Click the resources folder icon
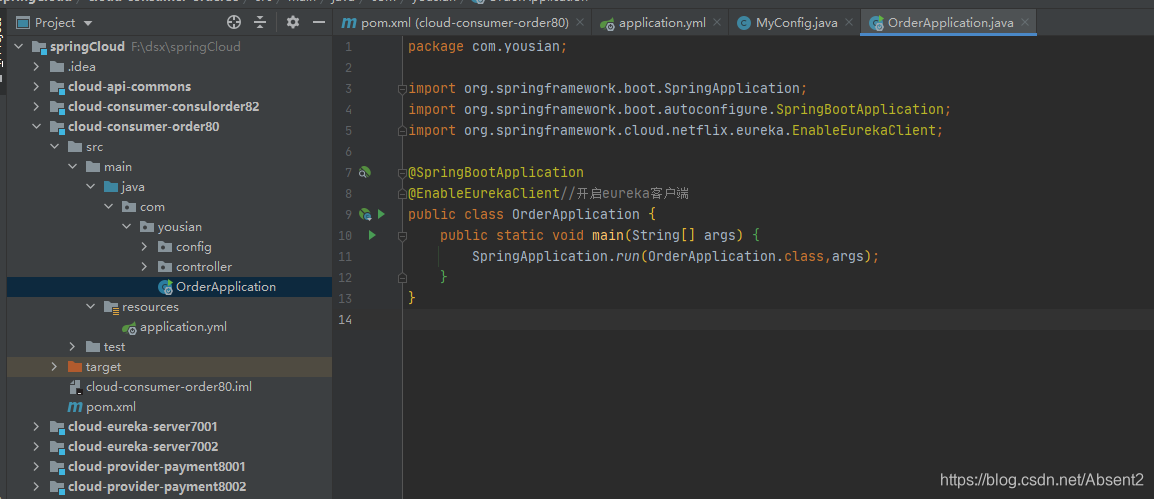 click(x=111, y=307)
